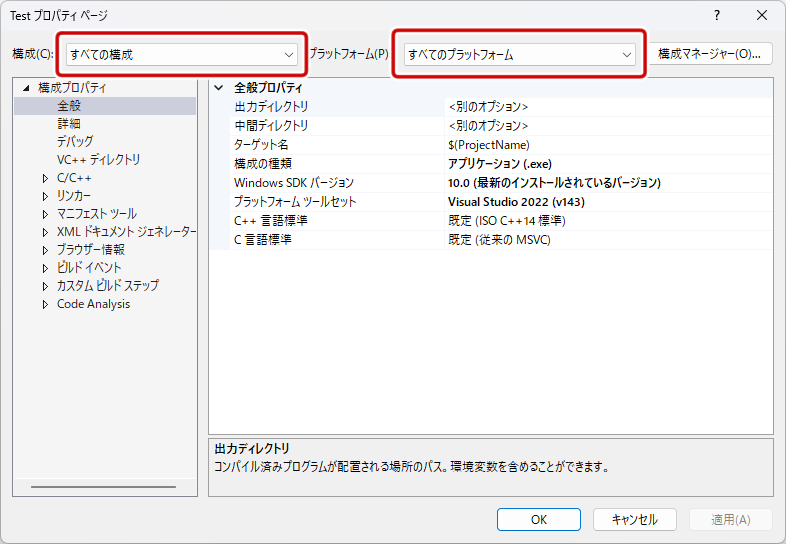Screen dimensions: 786x544
Task: Select the 中間ディレクトリ property name
Action: click(271, 126)
